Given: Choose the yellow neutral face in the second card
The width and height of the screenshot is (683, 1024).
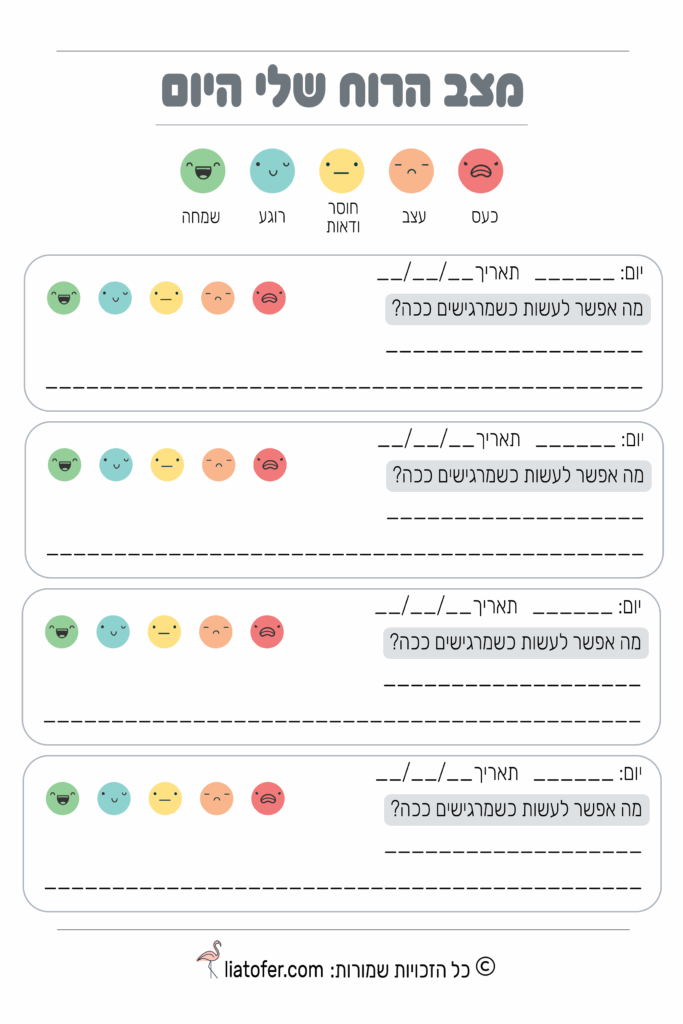Looking at the screenshot, I should click(x=167, y=465).
